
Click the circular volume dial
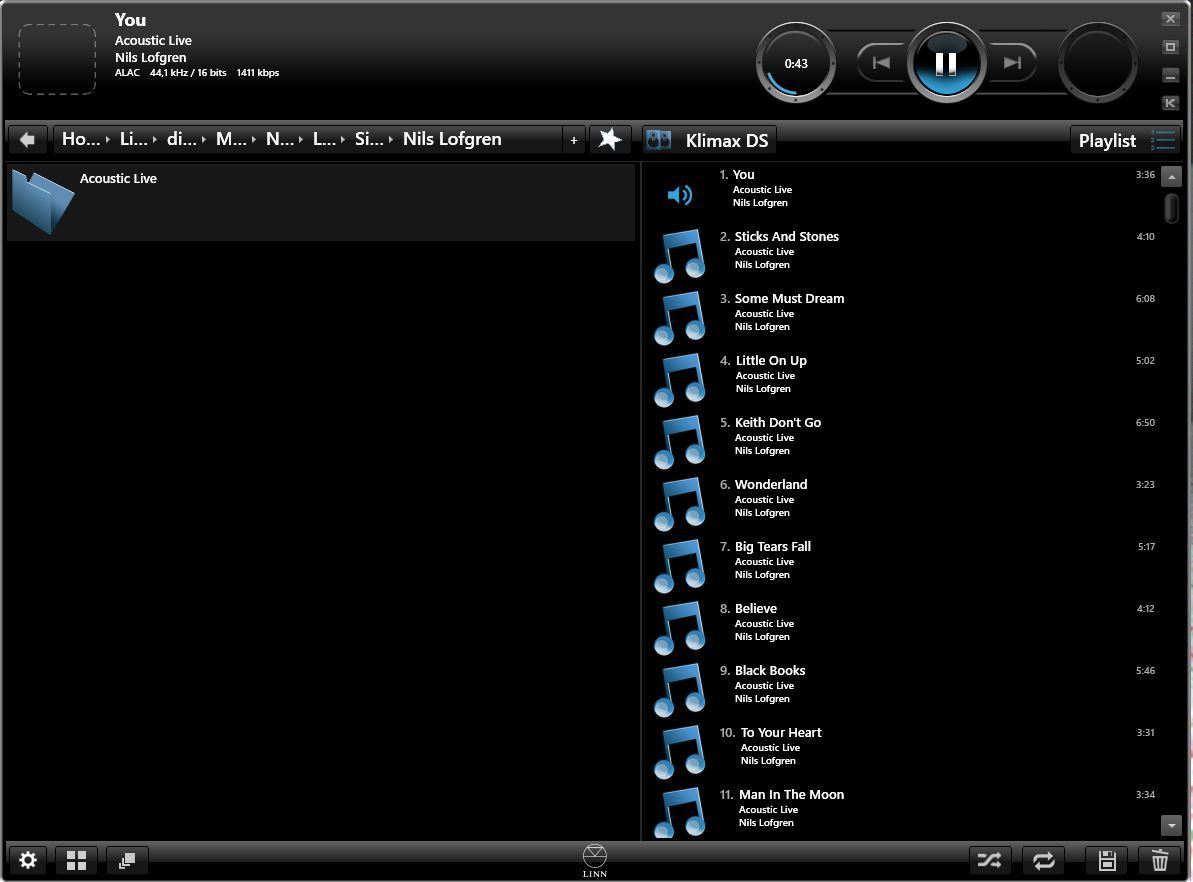point(1097,63)
